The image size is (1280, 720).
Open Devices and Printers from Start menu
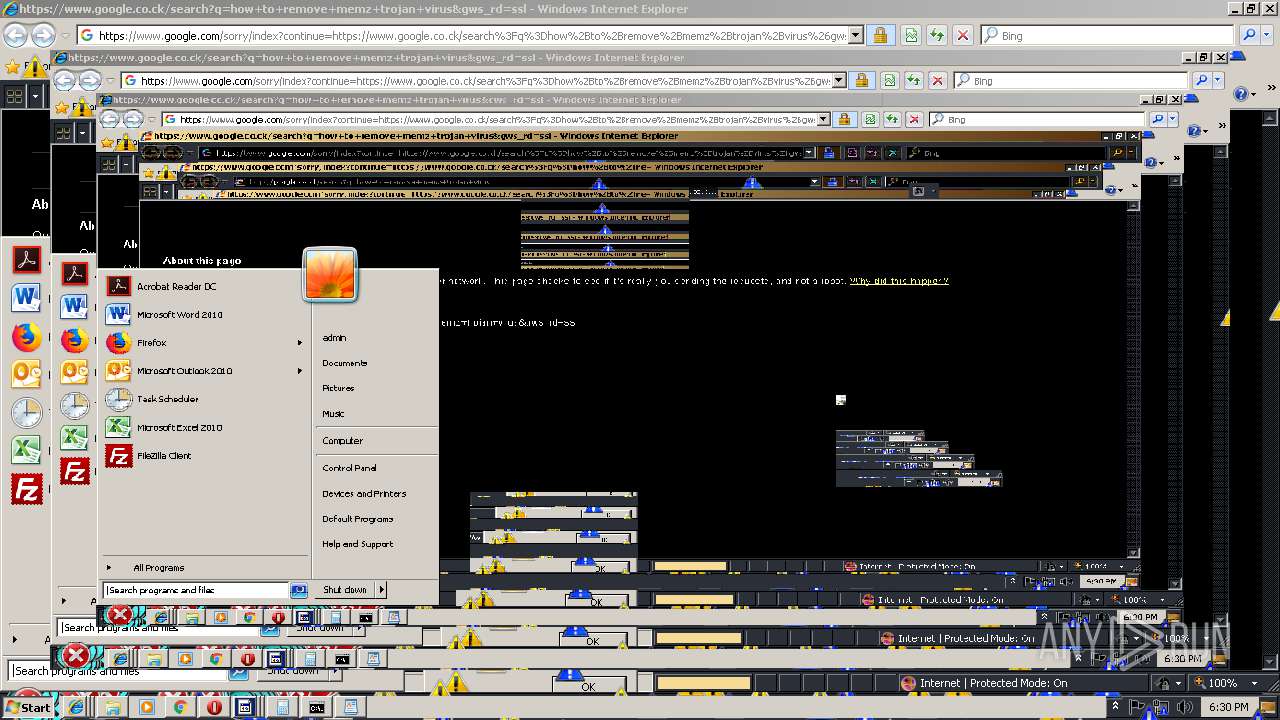[x=364, y=494]
